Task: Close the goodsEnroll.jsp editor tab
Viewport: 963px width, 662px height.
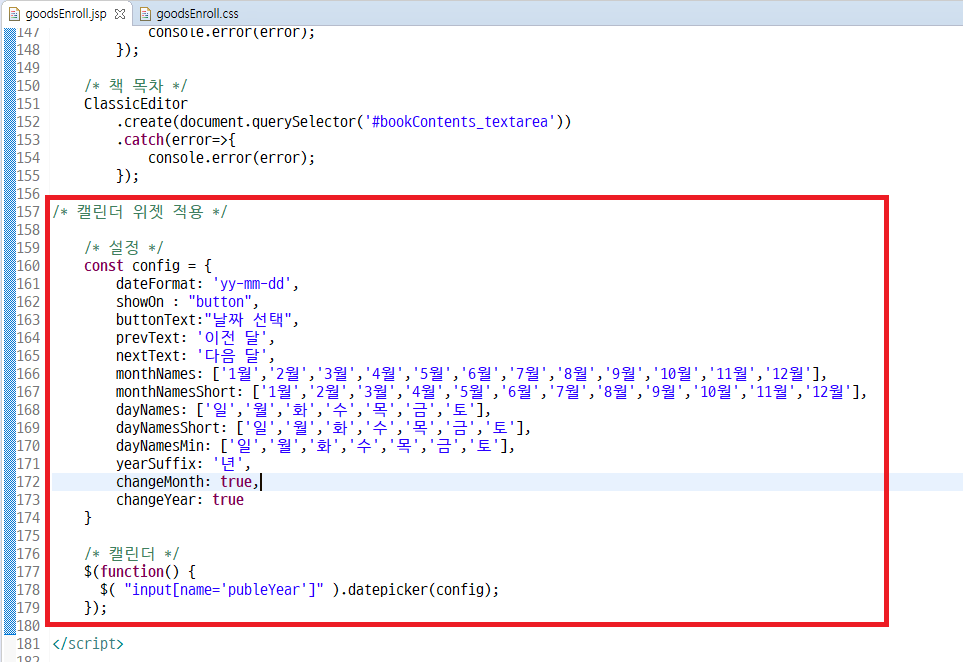Action: 120,13
